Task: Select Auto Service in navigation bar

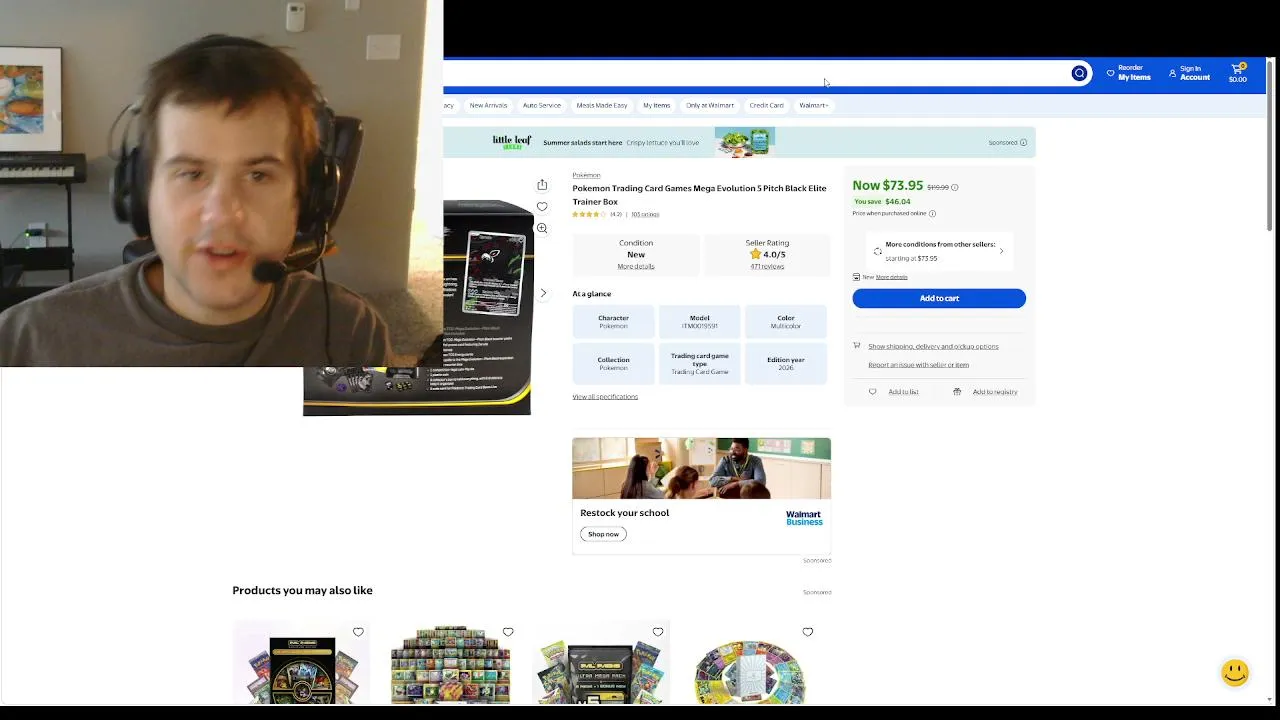Action: click(x=542, y=105)
